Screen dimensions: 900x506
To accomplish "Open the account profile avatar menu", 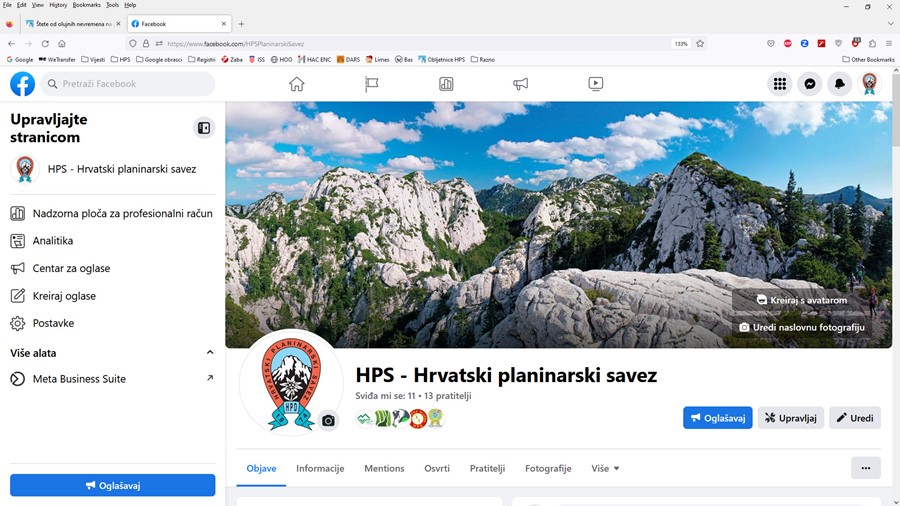I will click(x=870, y=84).
